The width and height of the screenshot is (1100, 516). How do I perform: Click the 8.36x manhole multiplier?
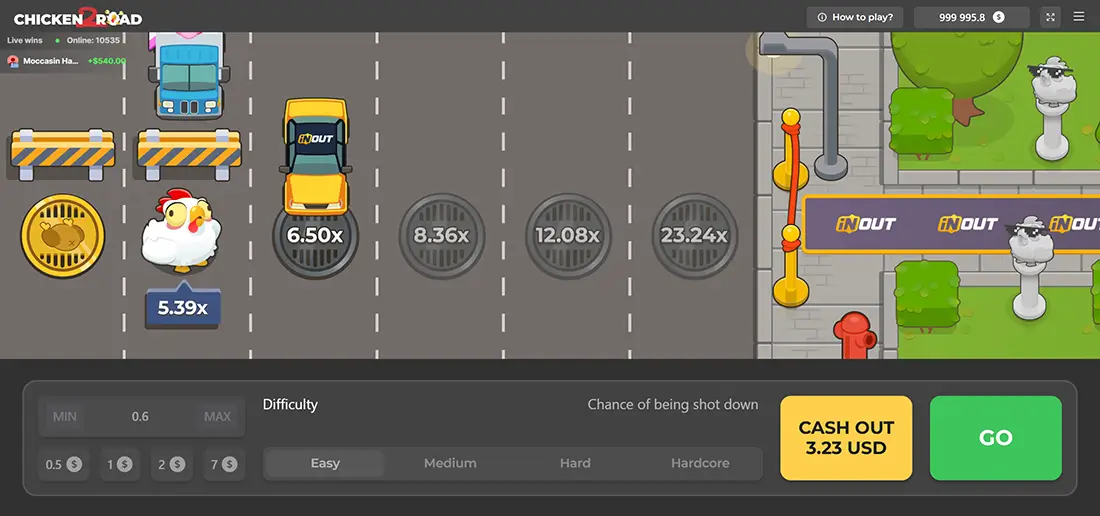point(441,236)
